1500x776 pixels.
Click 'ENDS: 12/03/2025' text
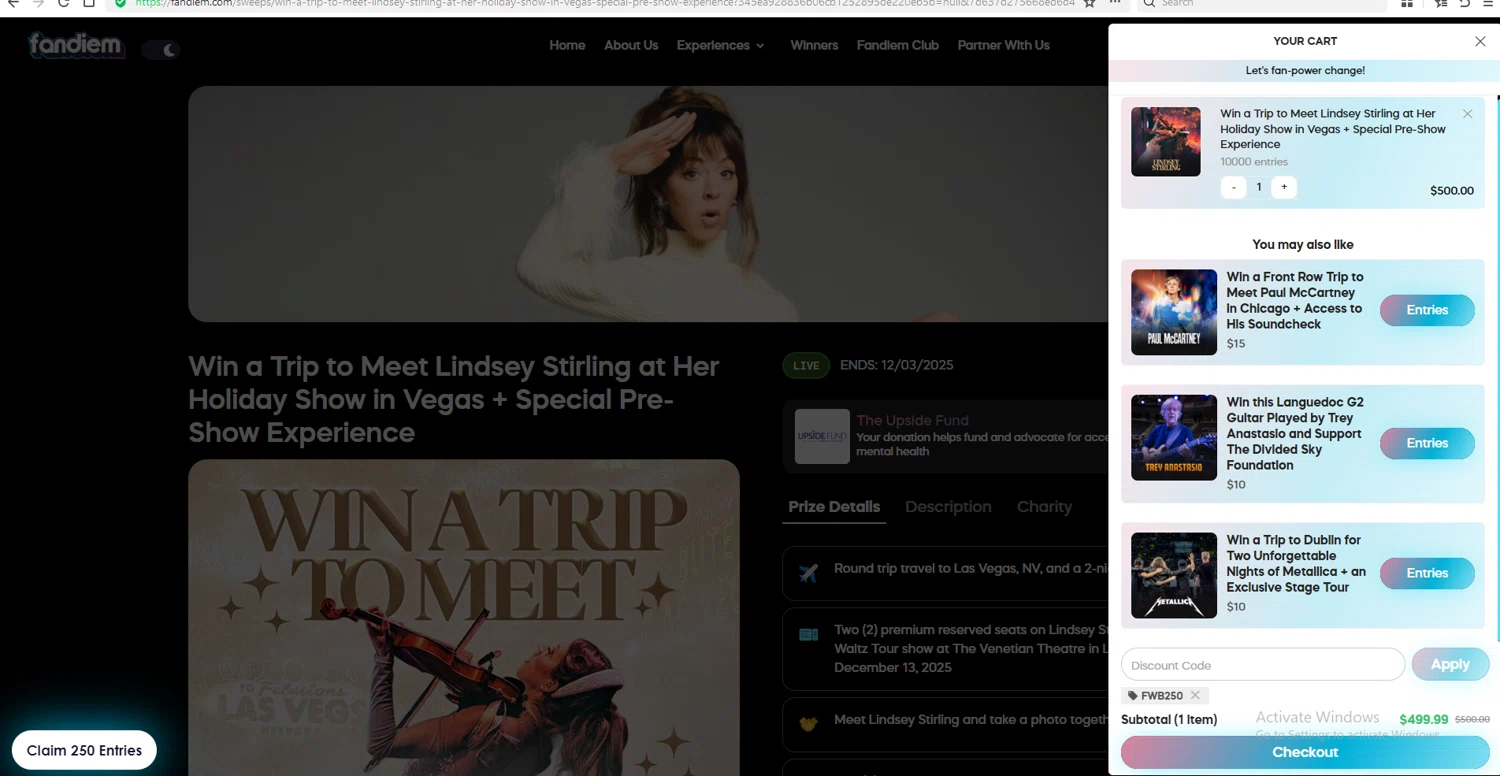(897, 365)
